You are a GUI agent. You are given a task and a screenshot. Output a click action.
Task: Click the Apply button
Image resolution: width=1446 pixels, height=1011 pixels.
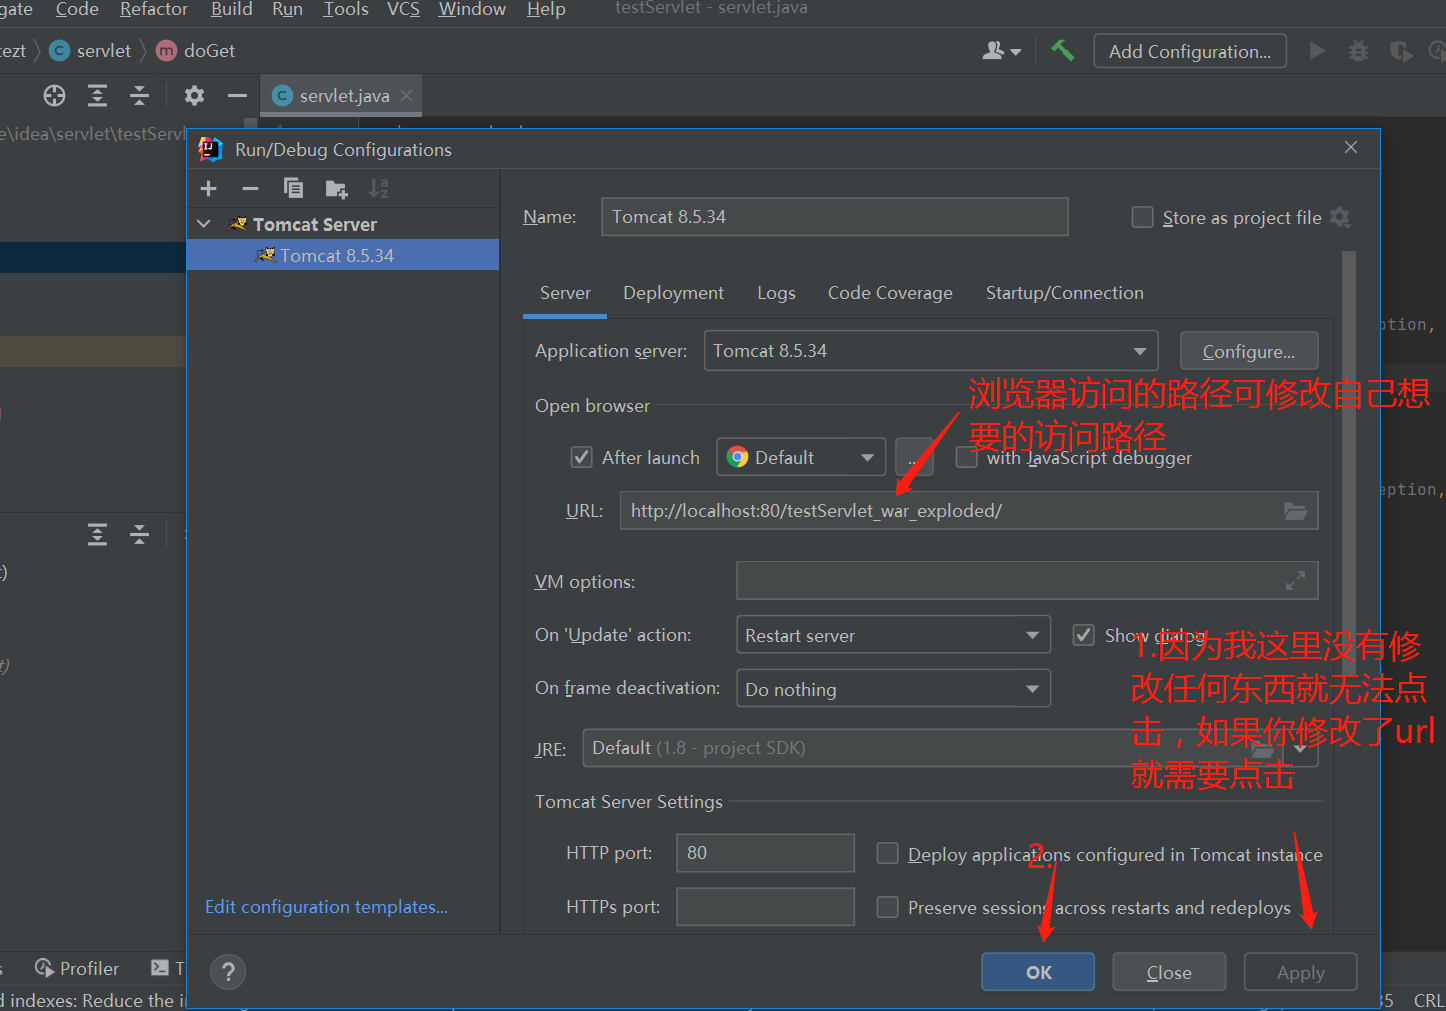1300,972
